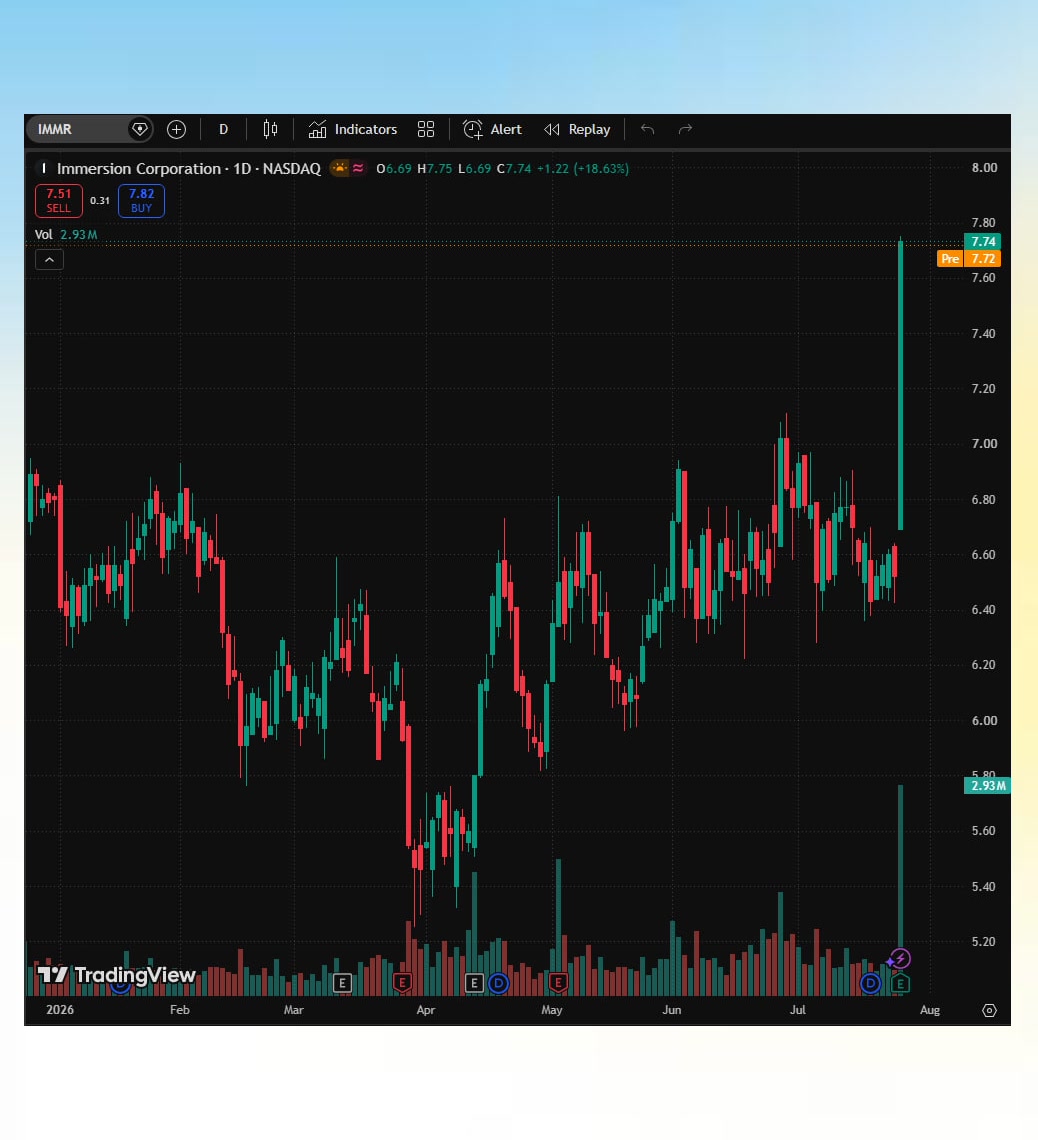Click the L6.69 low value

click(475, 169)
